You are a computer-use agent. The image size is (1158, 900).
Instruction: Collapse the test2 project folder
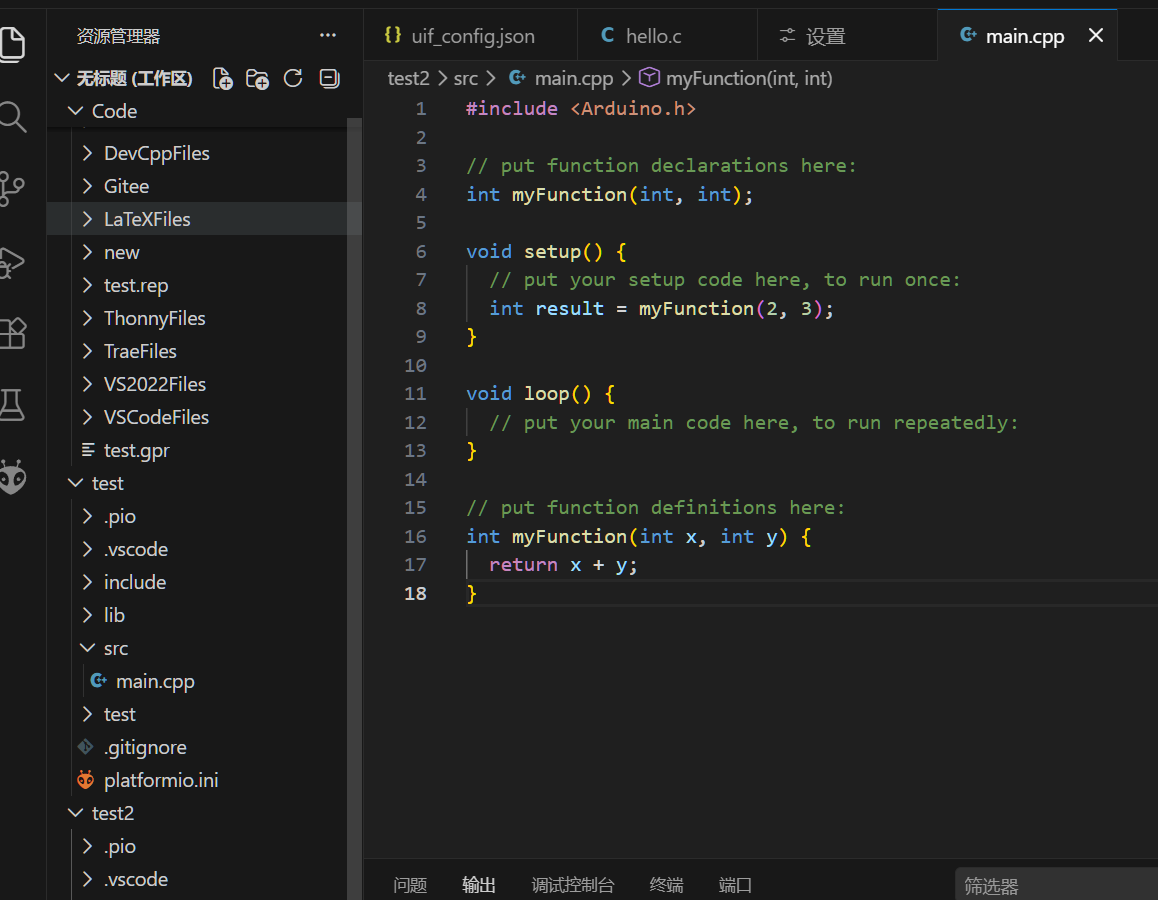(x=75, y=813)
